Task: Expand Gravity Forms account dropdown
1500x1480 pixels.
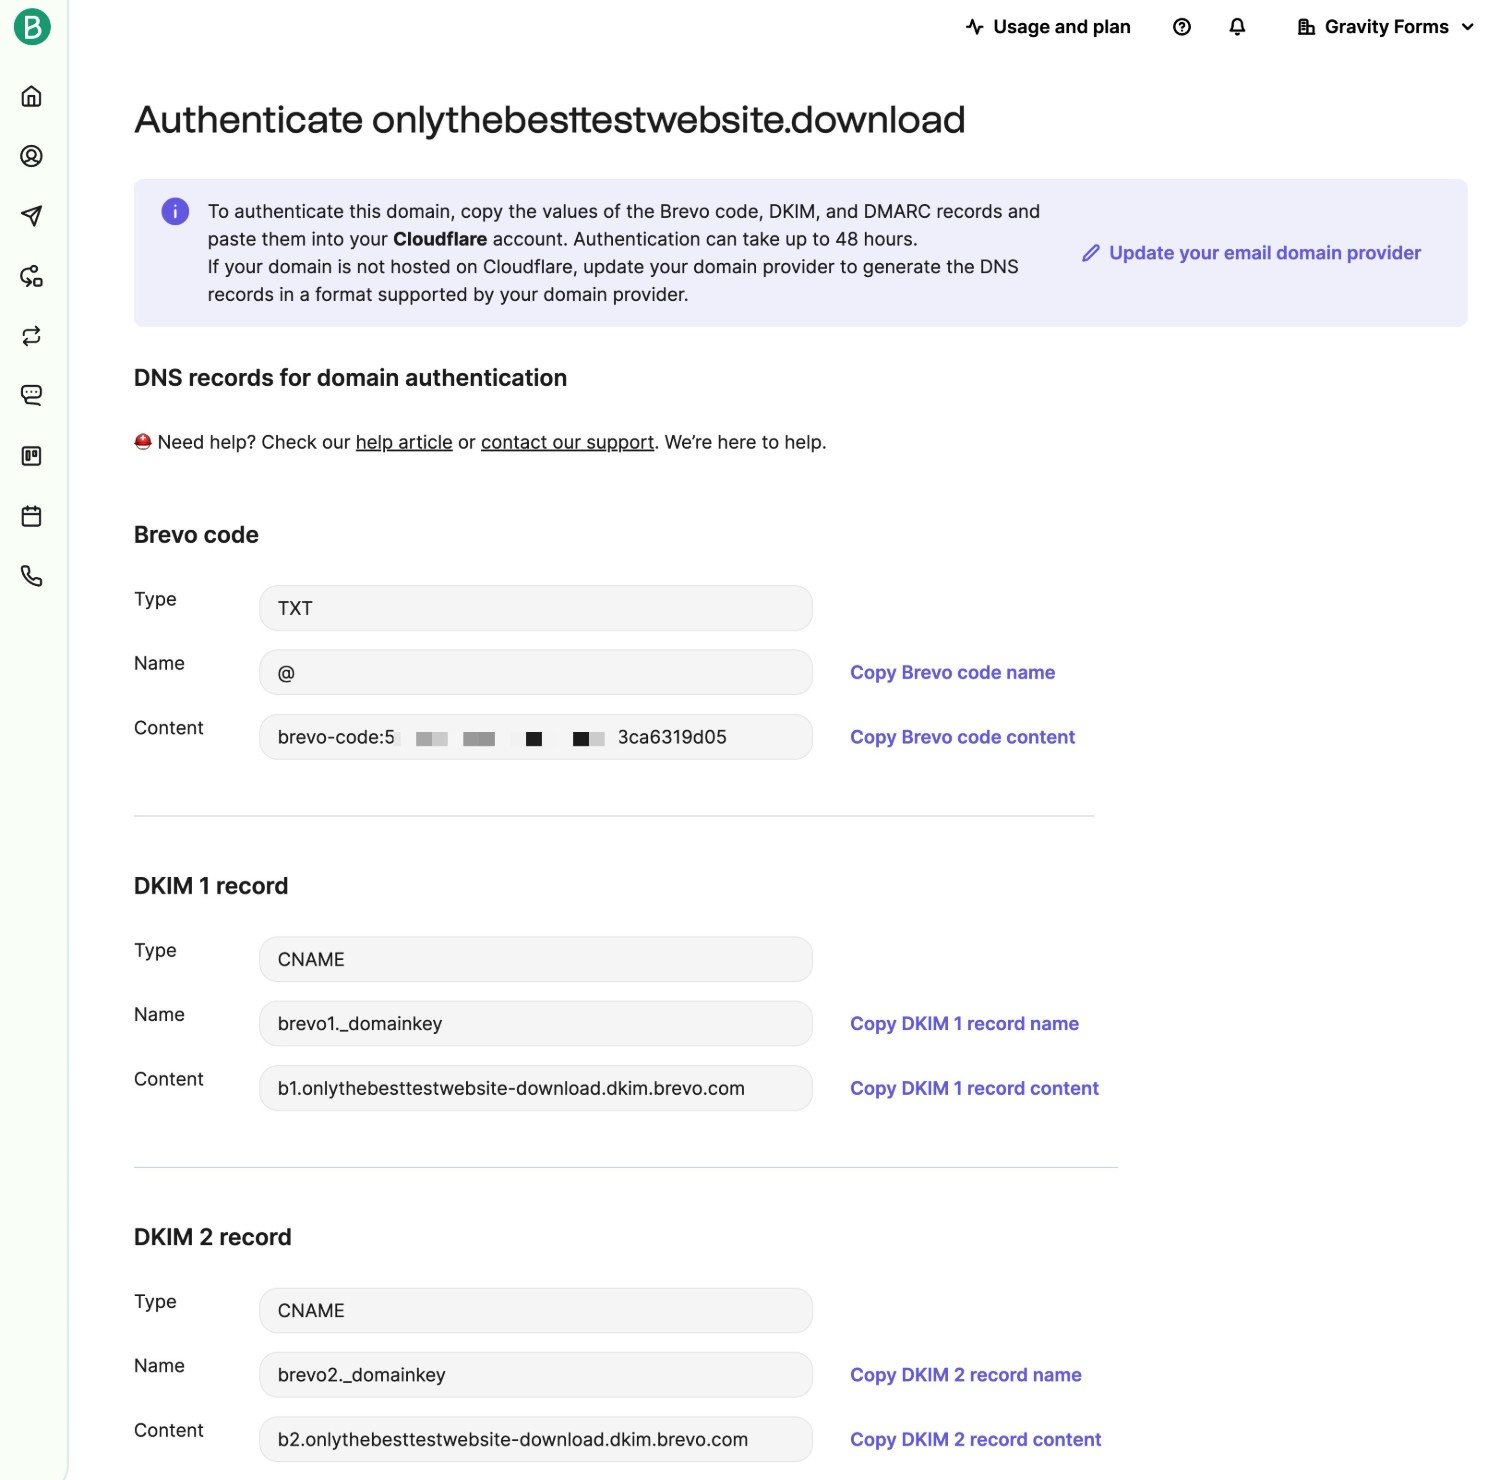Action: click(x=1386, y=27)
